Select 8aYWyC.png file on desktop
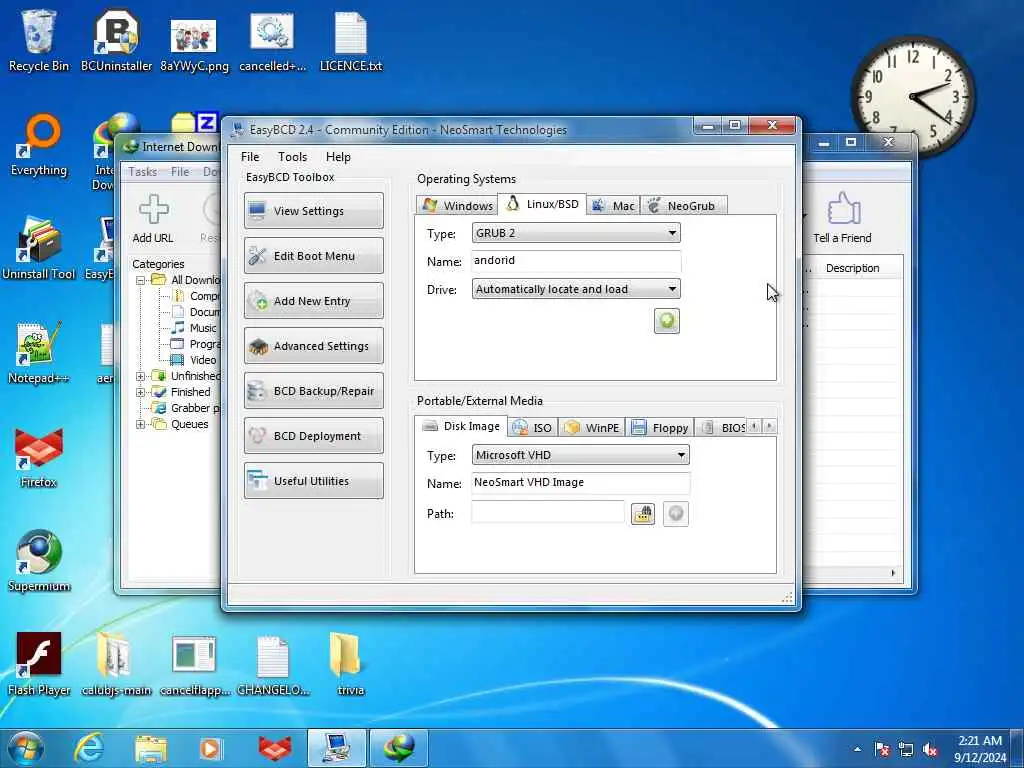 pos(194,44)
